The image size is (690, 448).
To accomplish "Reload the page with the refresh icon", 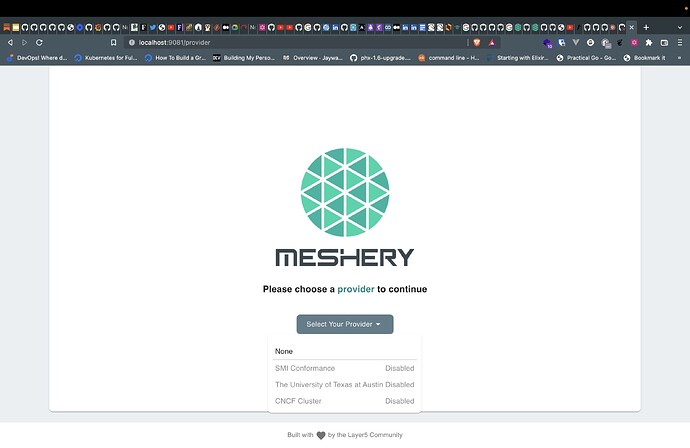I will tap(39, 42).
